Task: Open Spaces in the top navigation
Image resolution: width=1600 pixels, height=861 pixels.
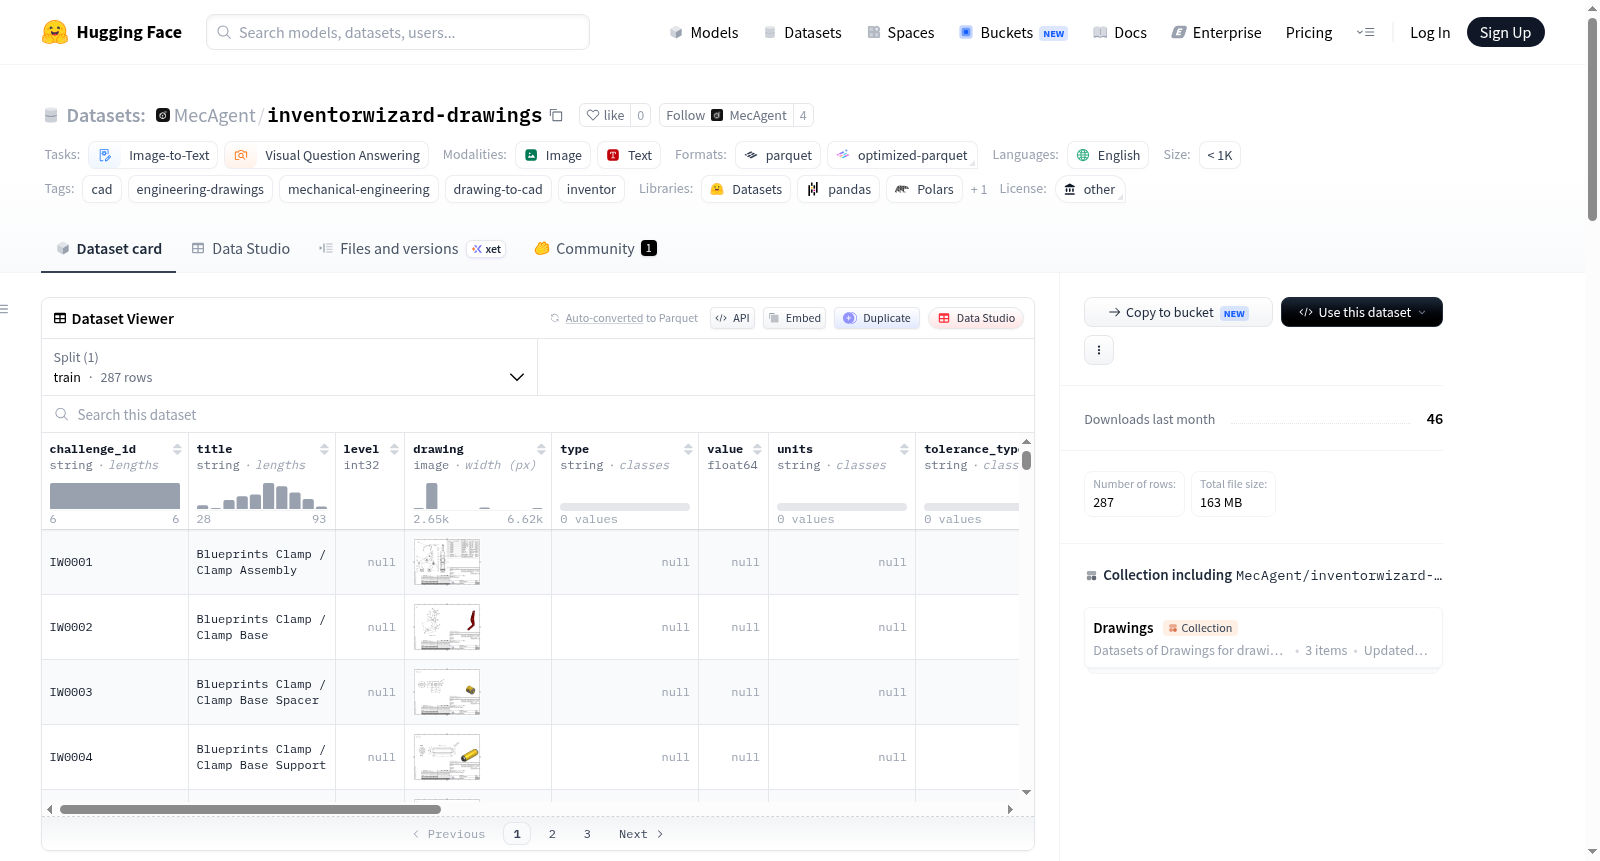Action: click(900, 32)
